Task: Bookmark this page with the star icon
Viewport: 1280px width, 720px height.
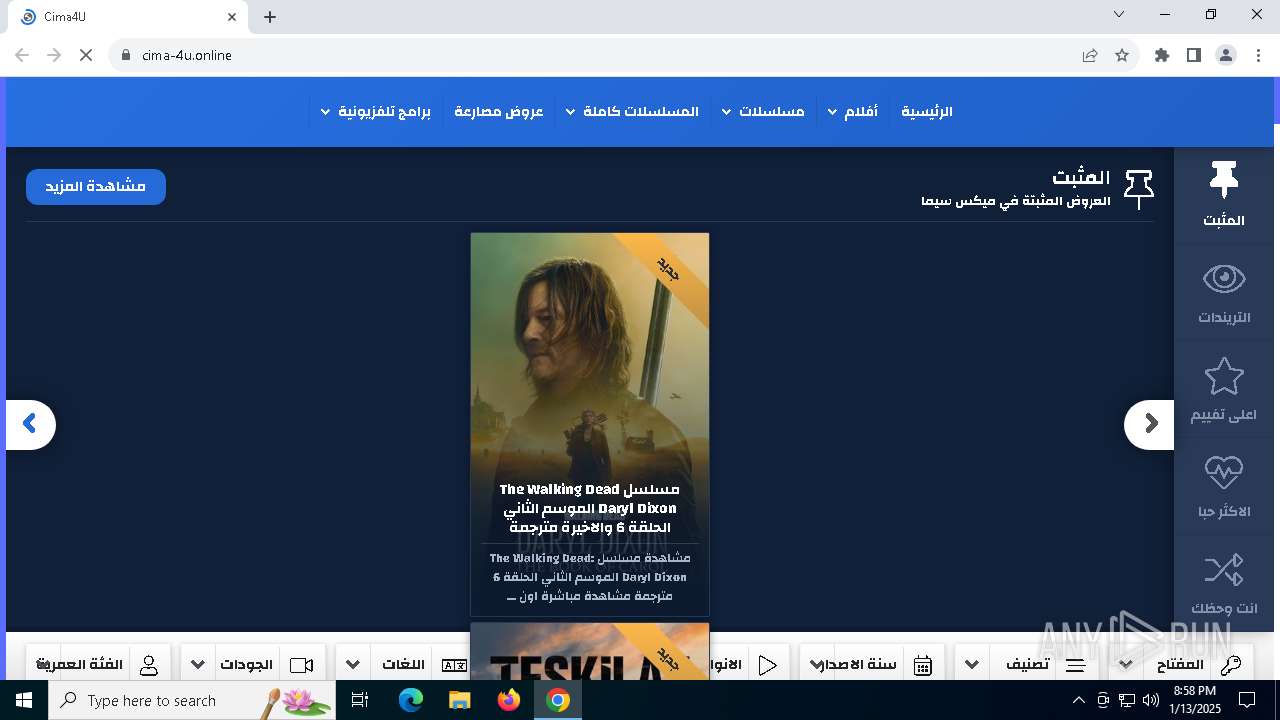Action: [1122, 55]
